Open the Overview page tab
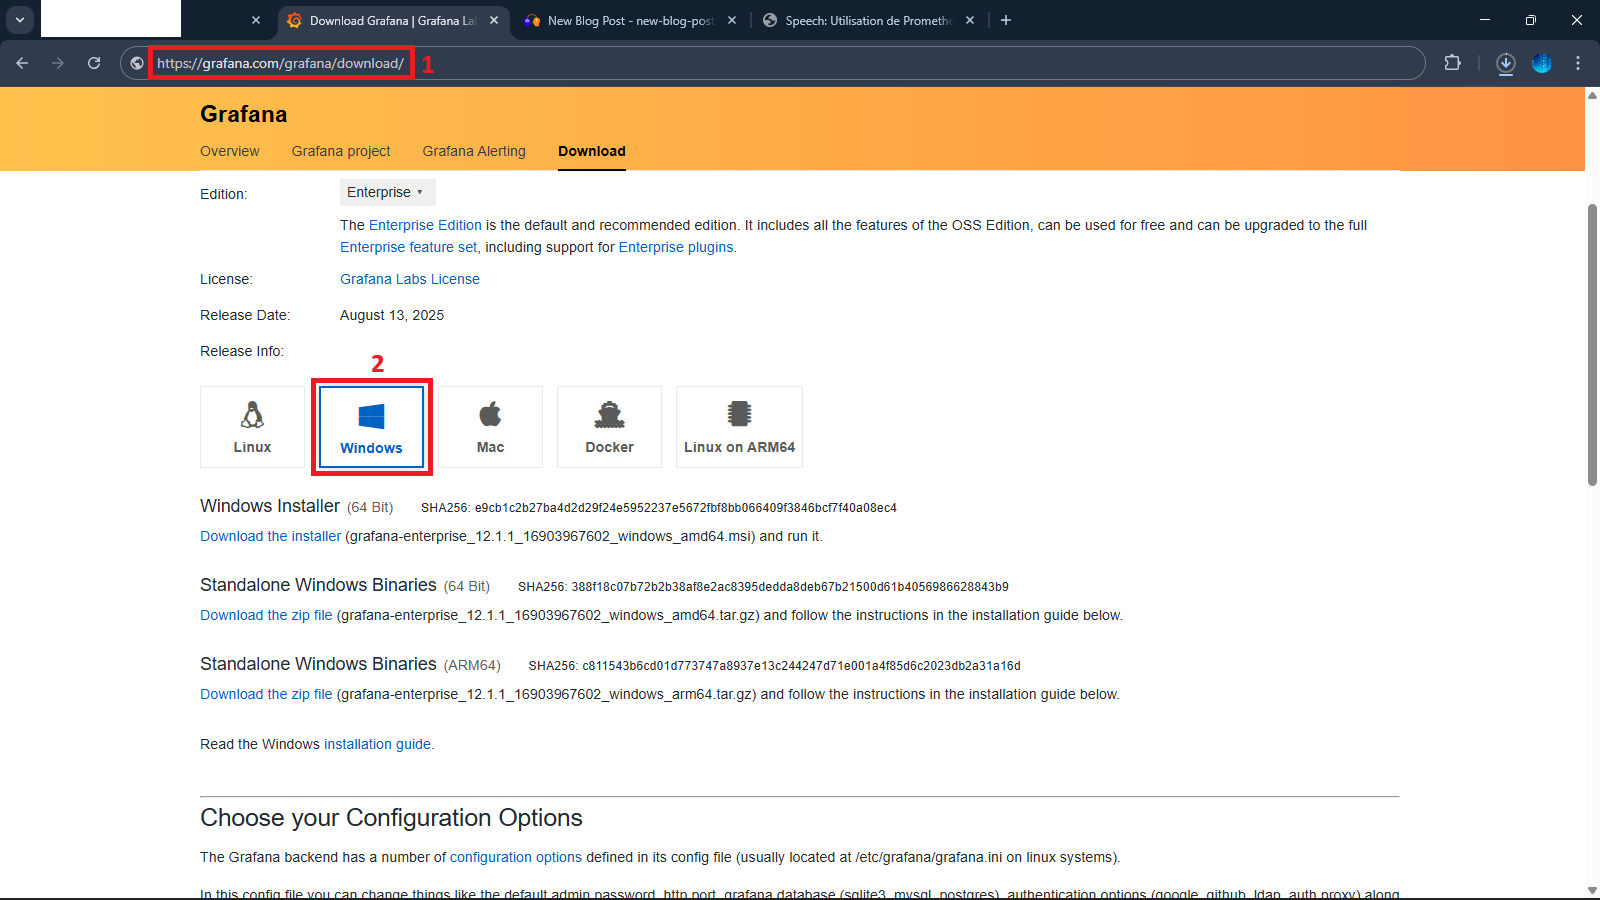The width and height of the screenshot is (1600, 900). coord(229,151)
